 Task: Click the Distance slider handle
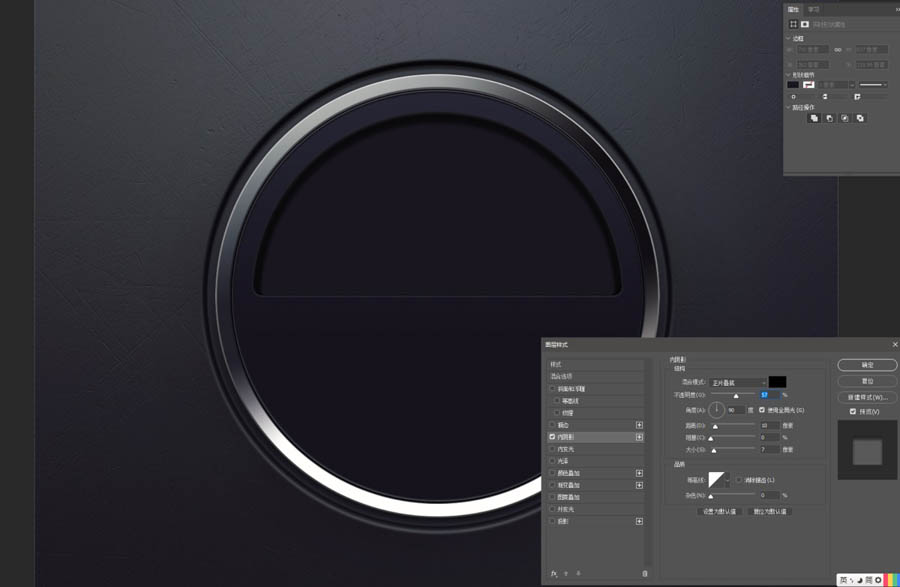[x=715, y=426]
